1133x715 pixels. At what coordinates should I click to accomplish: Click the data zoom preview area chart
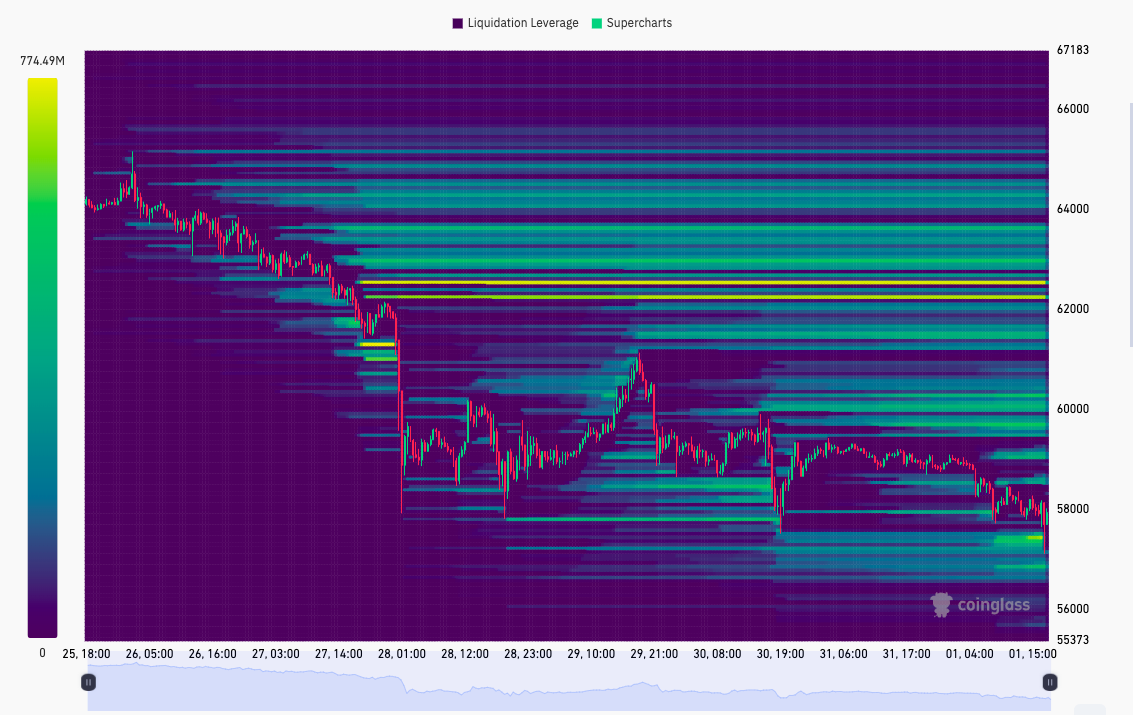click(569, 686)
